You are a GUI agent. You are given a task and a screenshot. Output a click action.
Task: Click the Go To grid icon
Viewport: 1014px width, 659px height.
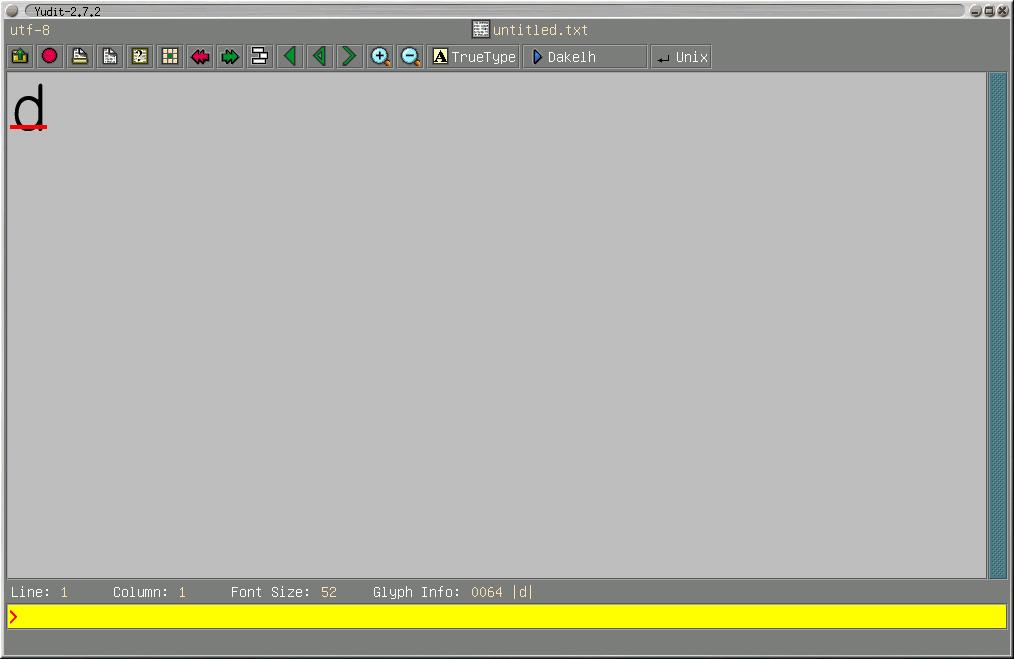[170, 57]
